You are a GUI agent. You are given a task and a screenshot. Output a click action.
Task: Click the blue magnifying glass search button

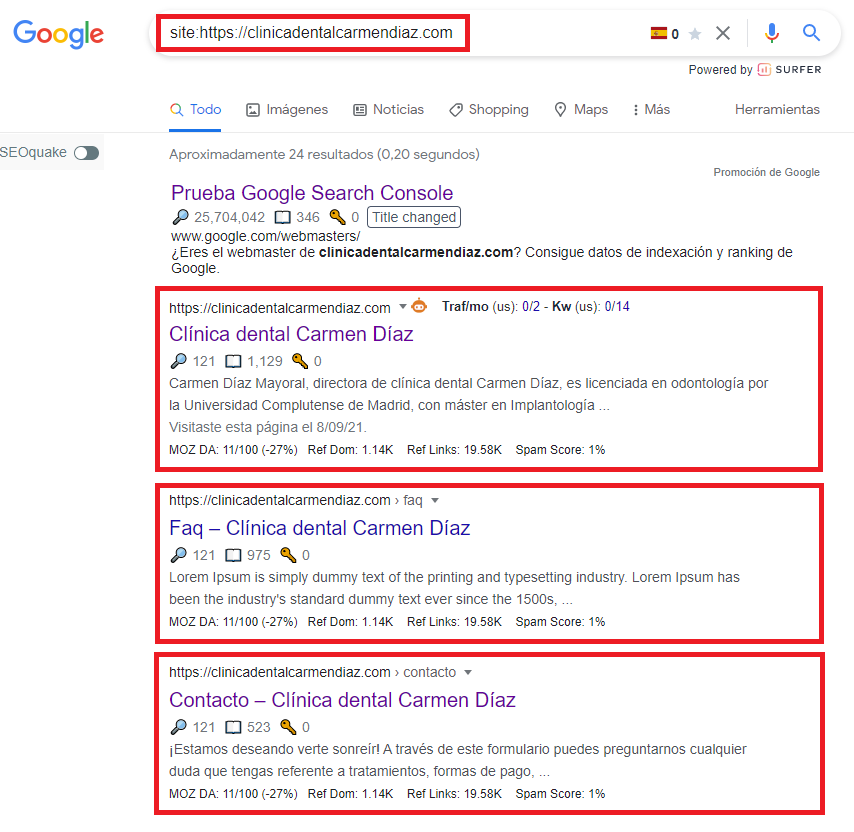811,33
